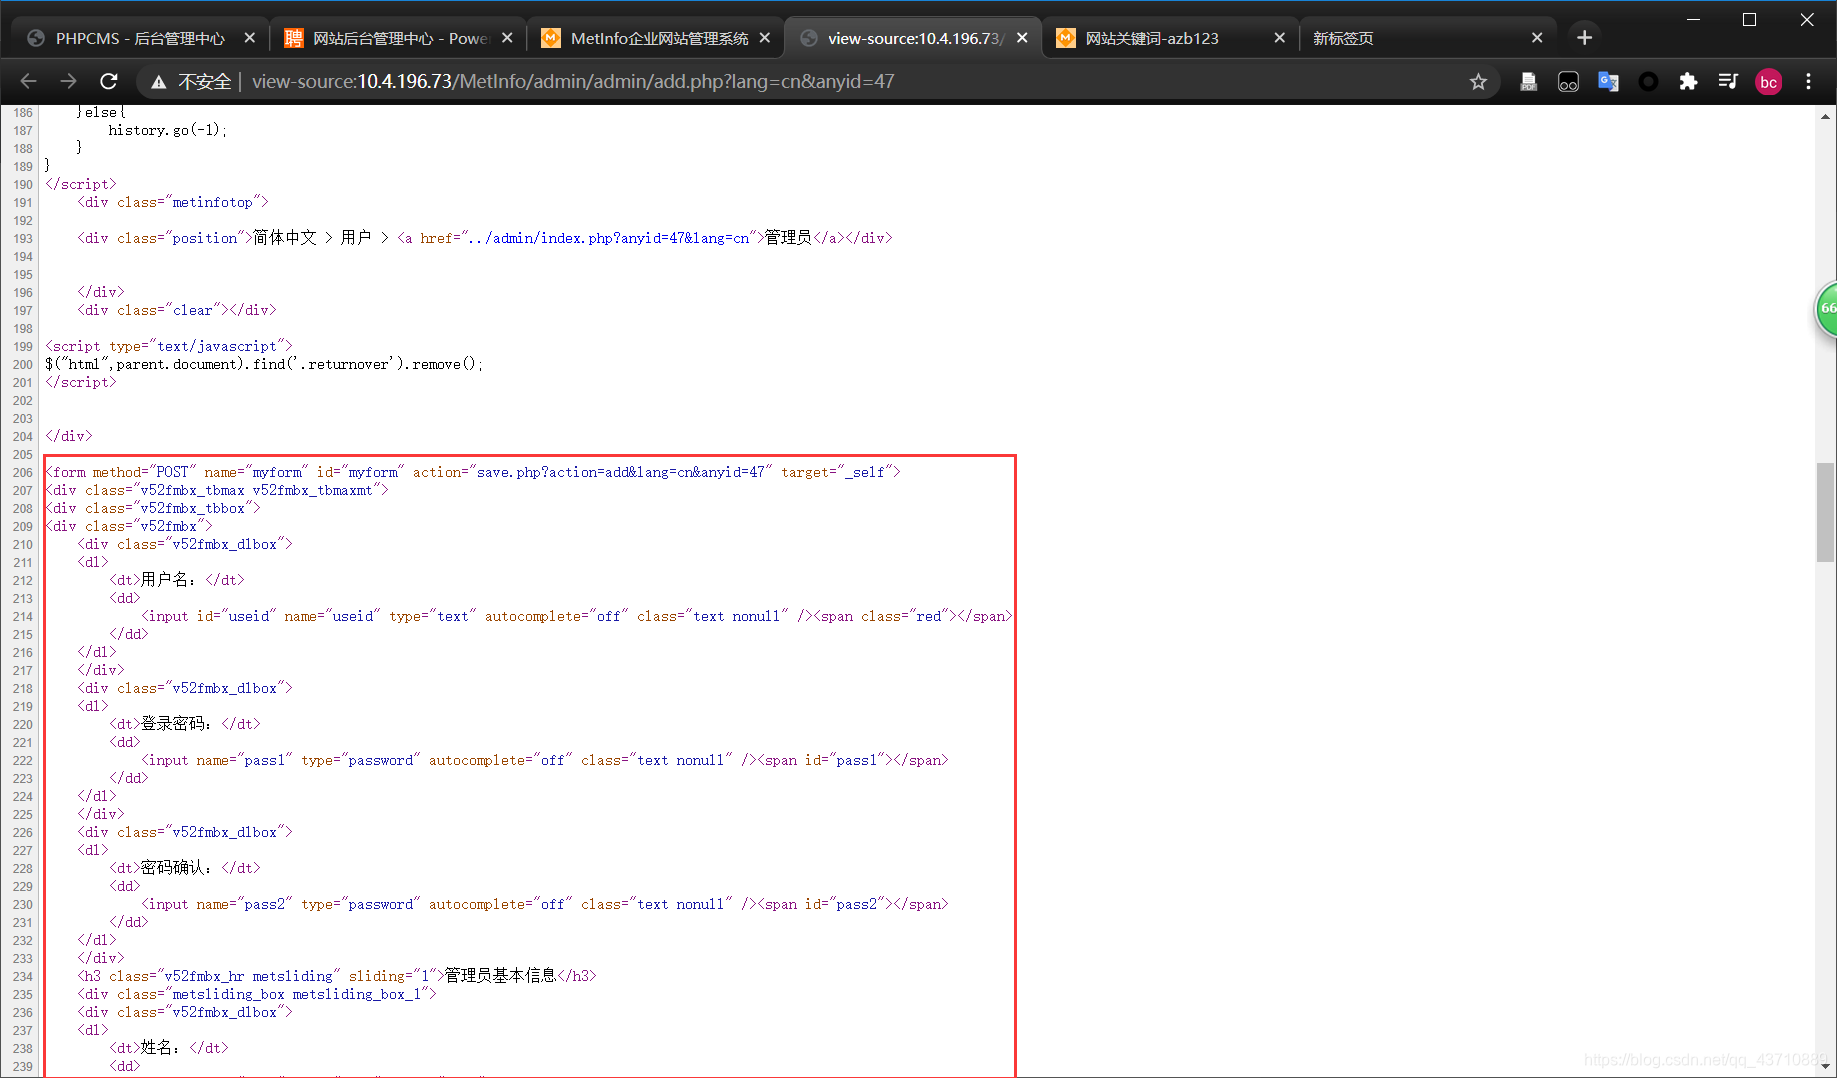Click the 管理员基本信息 heading text
This screenshot has width=1837, height=1078.
500,976
